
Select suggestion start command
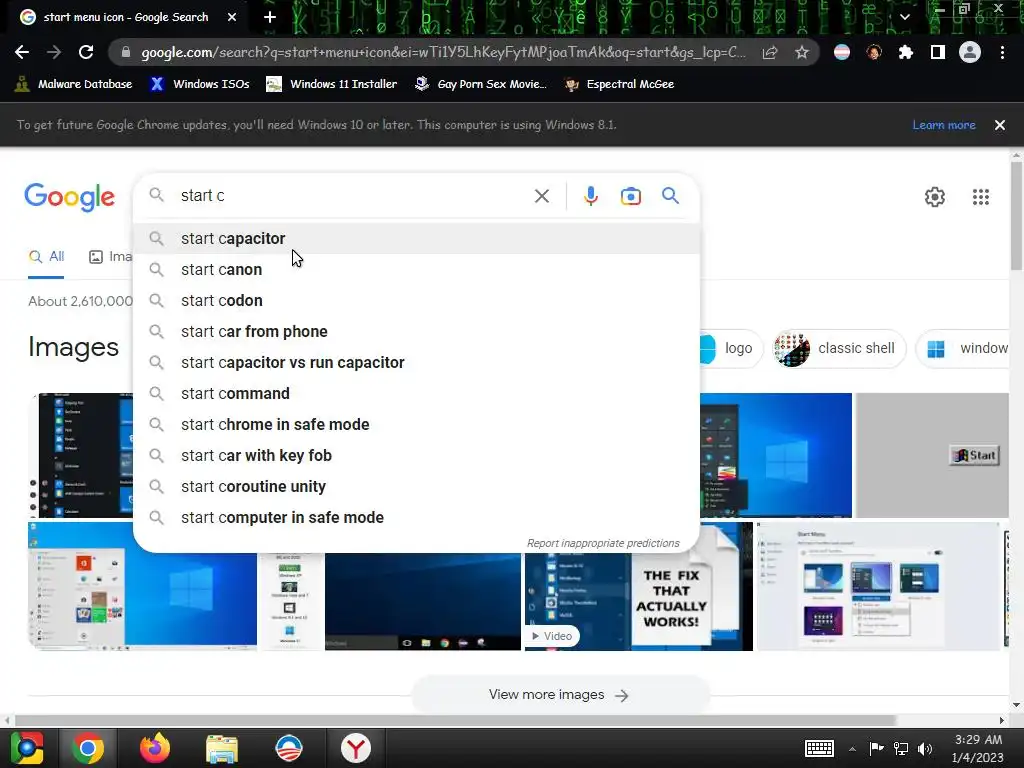(416, 394)
